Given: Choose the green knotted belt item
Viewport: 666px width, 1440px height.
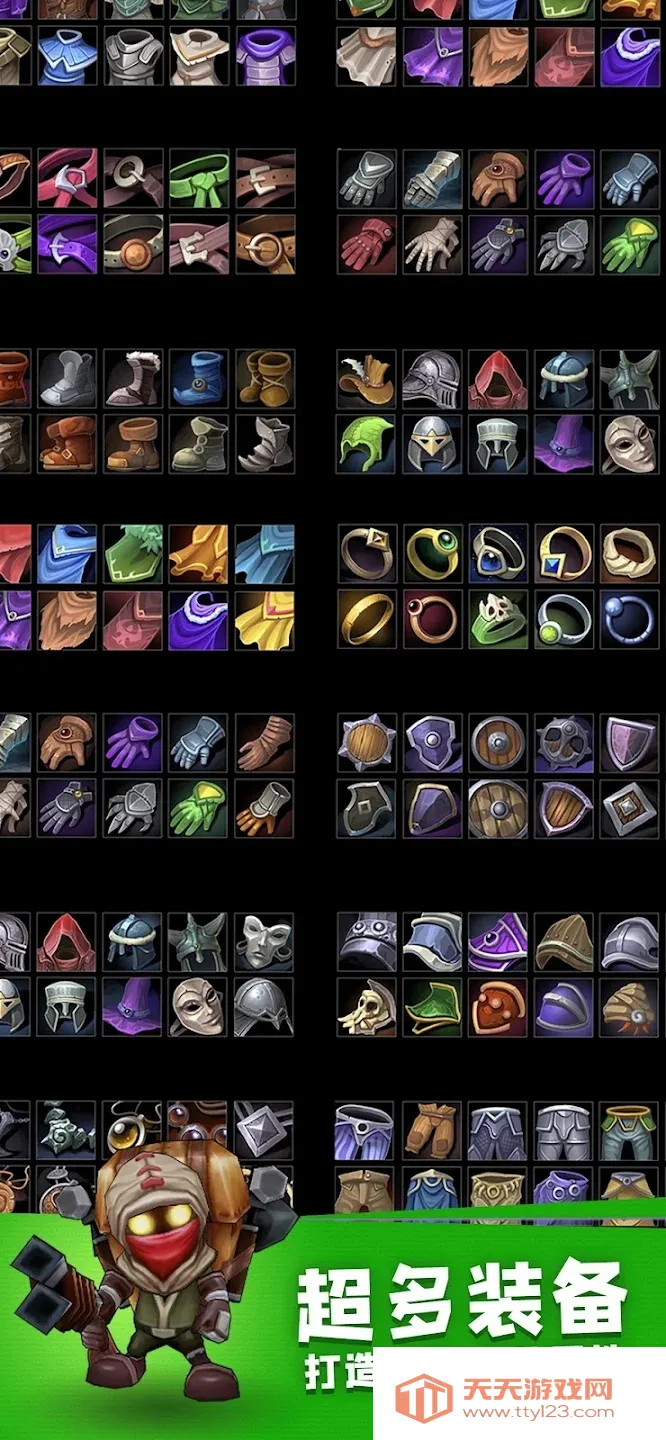Looking at the screenshot, I should point(198,178).
